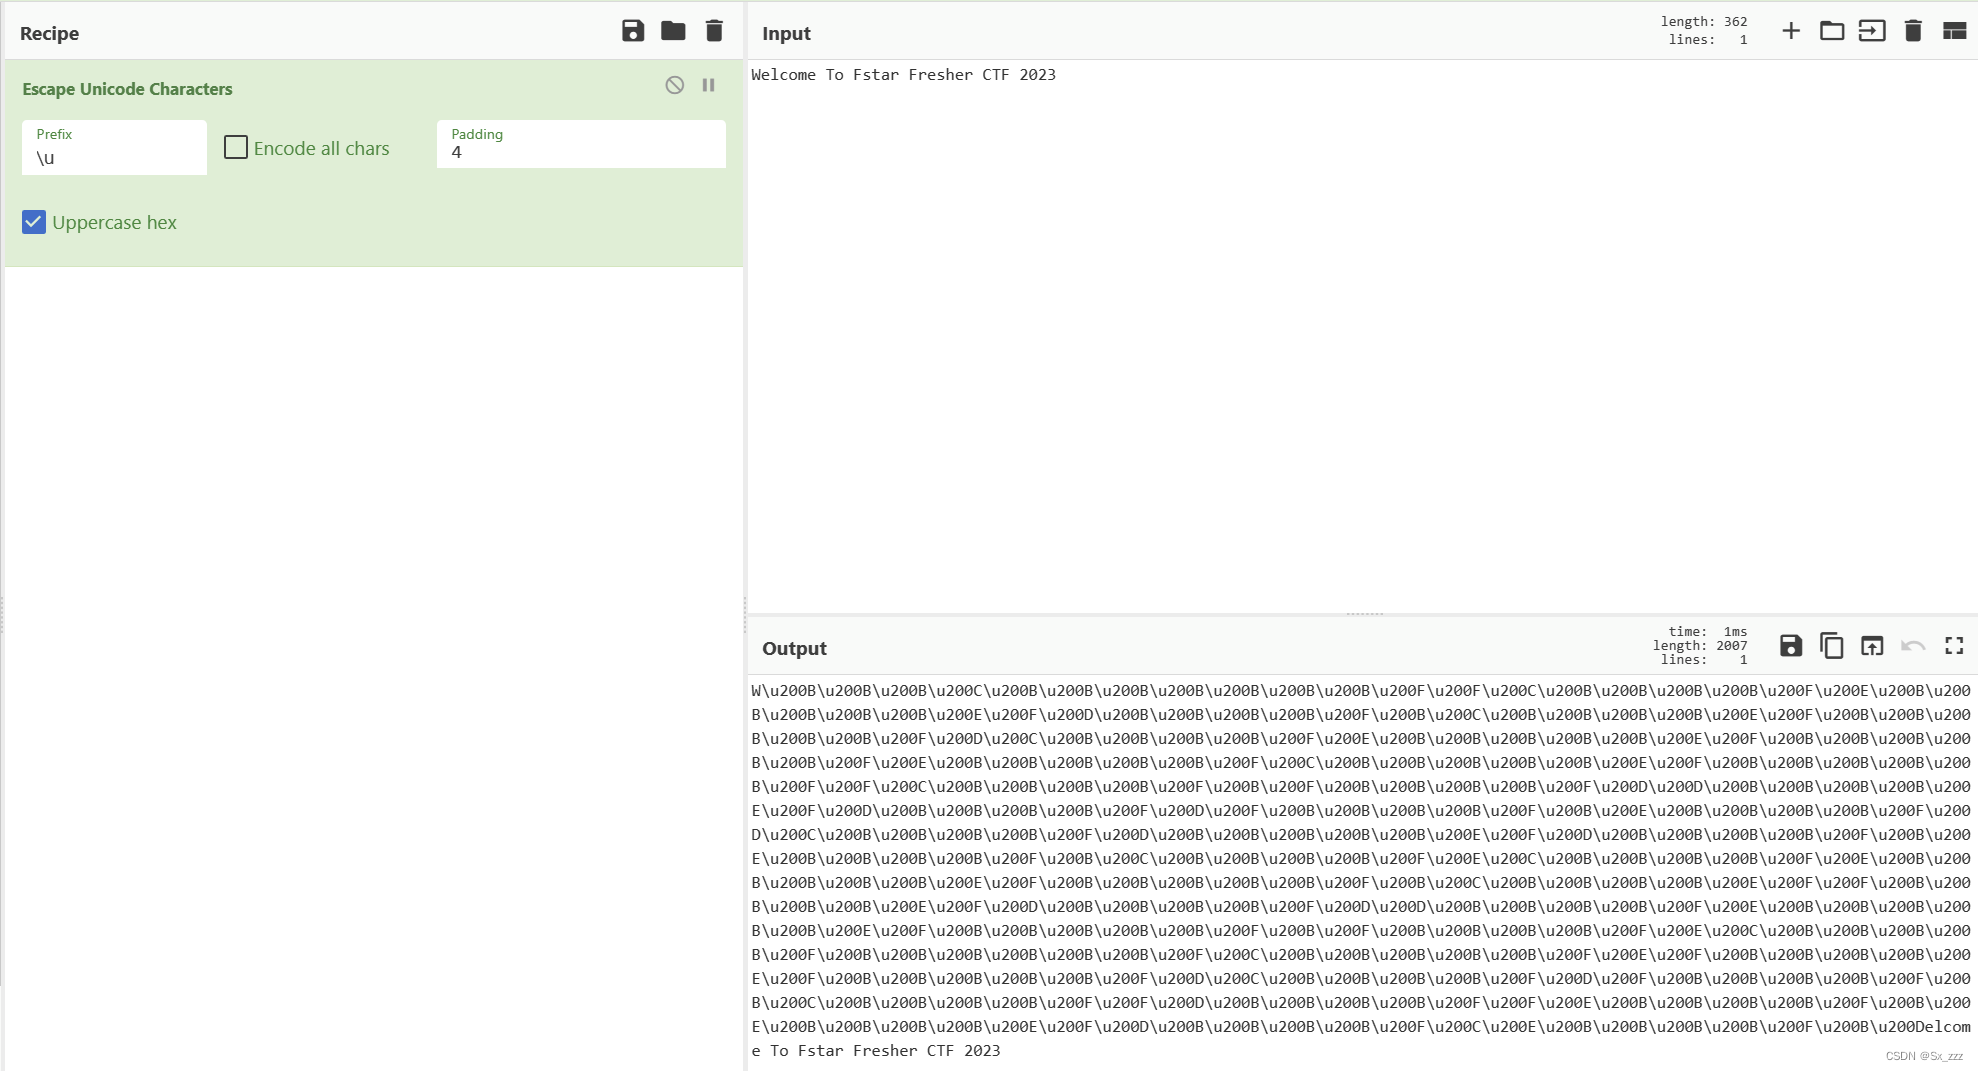Image resolution: width=1978 pixels, height=1071 pixels.
Task: Open file as input
Action: [x=1872, y=31]
